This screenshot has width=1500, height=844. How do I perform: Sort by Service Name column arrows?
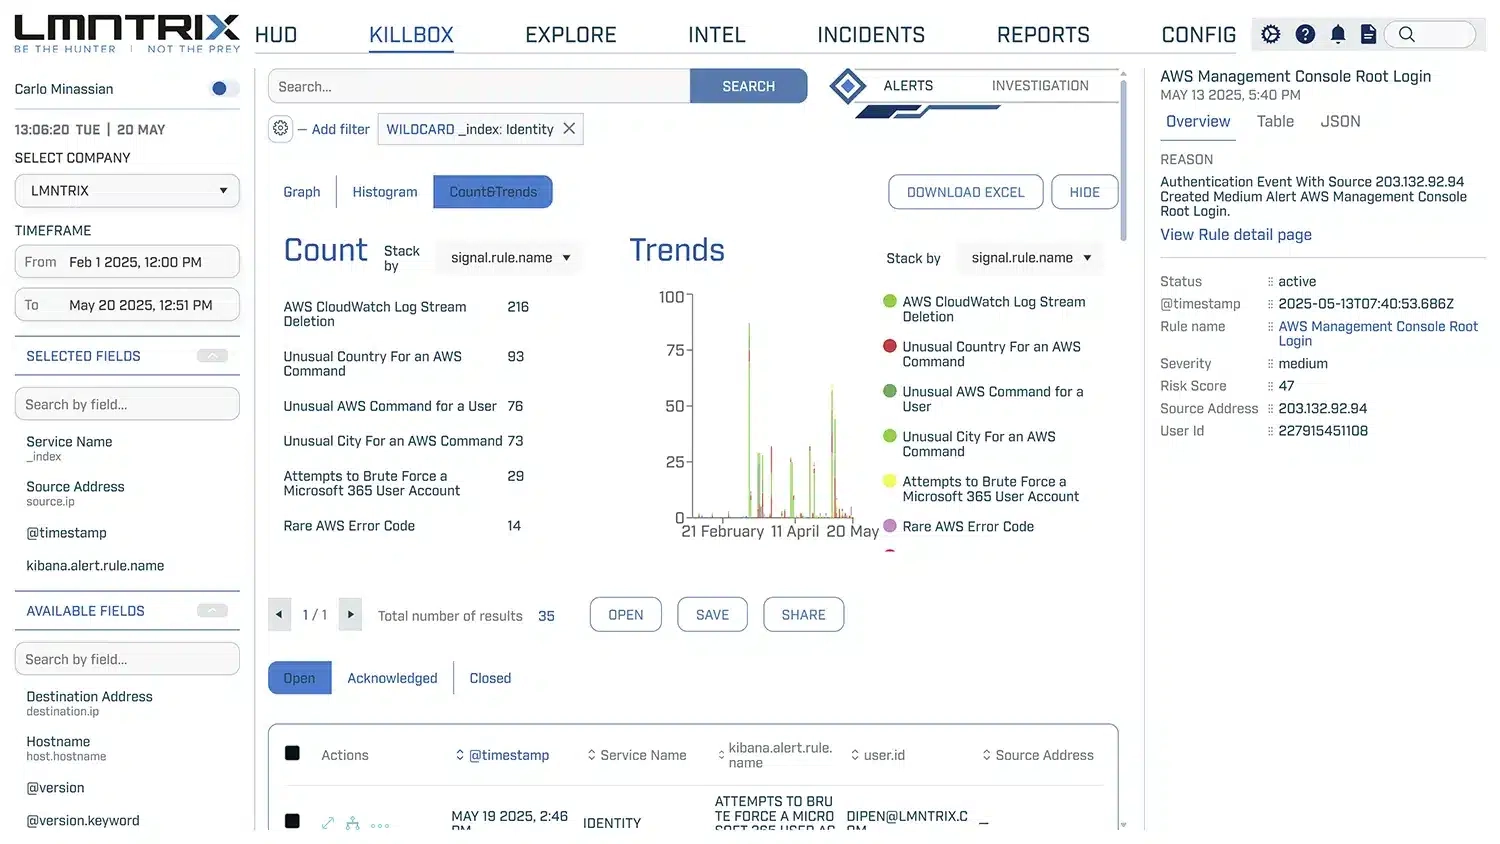pos(591,755)
